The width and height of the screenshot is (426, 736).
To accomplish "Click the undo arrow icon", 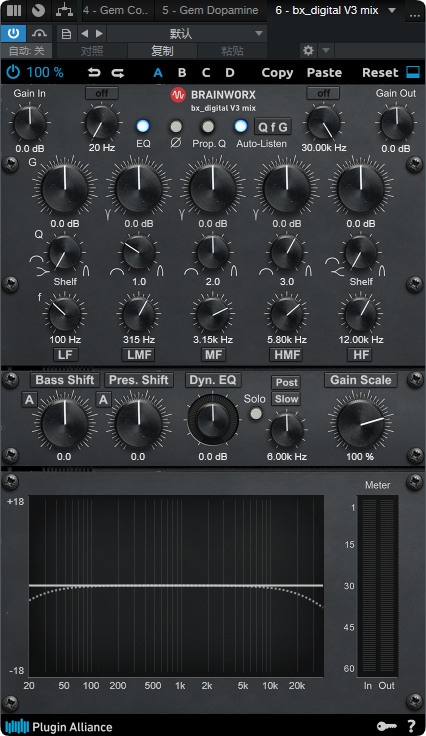I will tap(94, 73).
